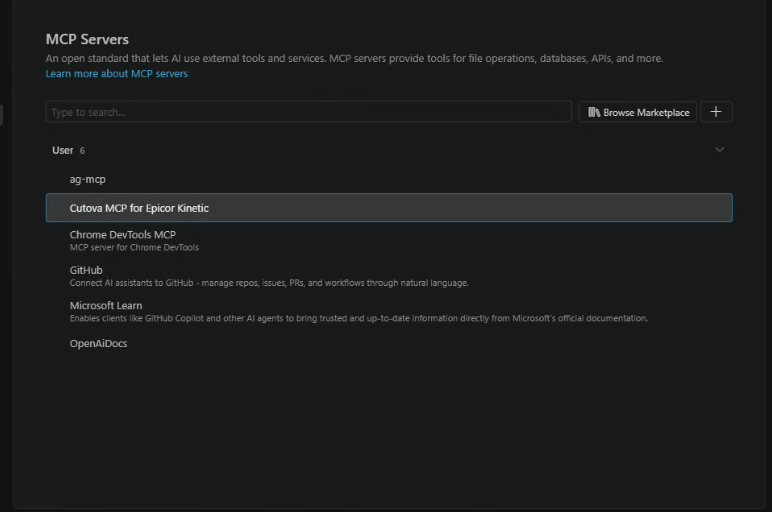
Task: Click the User group header label
Action: tap(63, 150)
